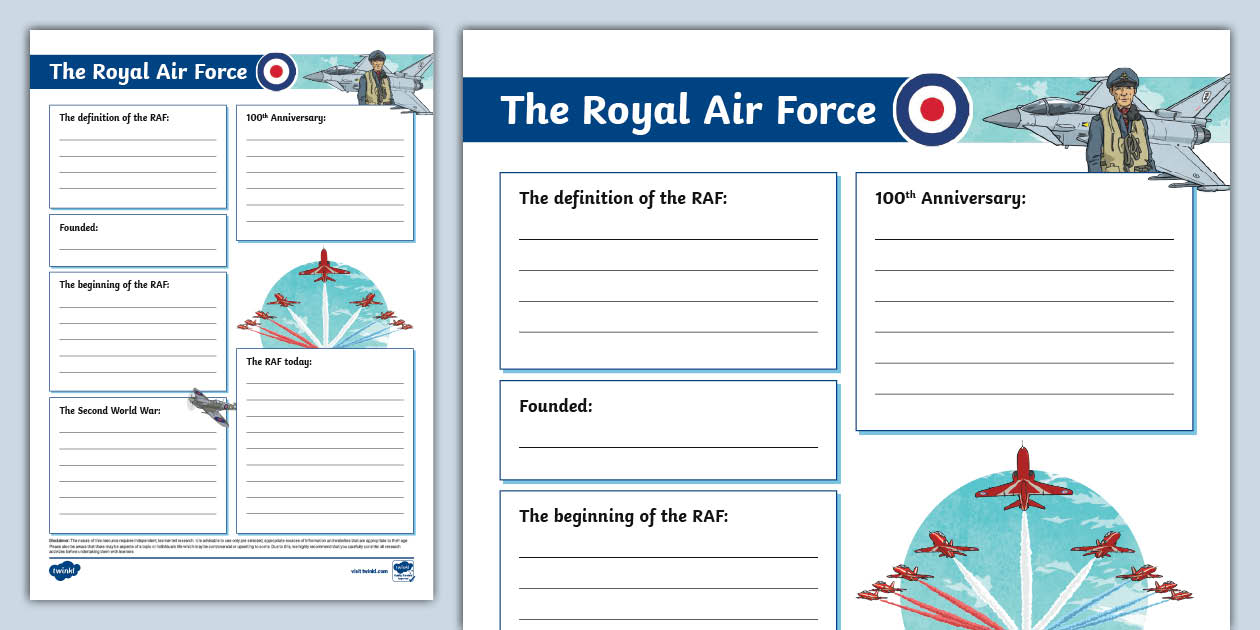Click 'The RAF today:' box on small page
This screenshot has height=630, width=1260.
click(325, 428)
